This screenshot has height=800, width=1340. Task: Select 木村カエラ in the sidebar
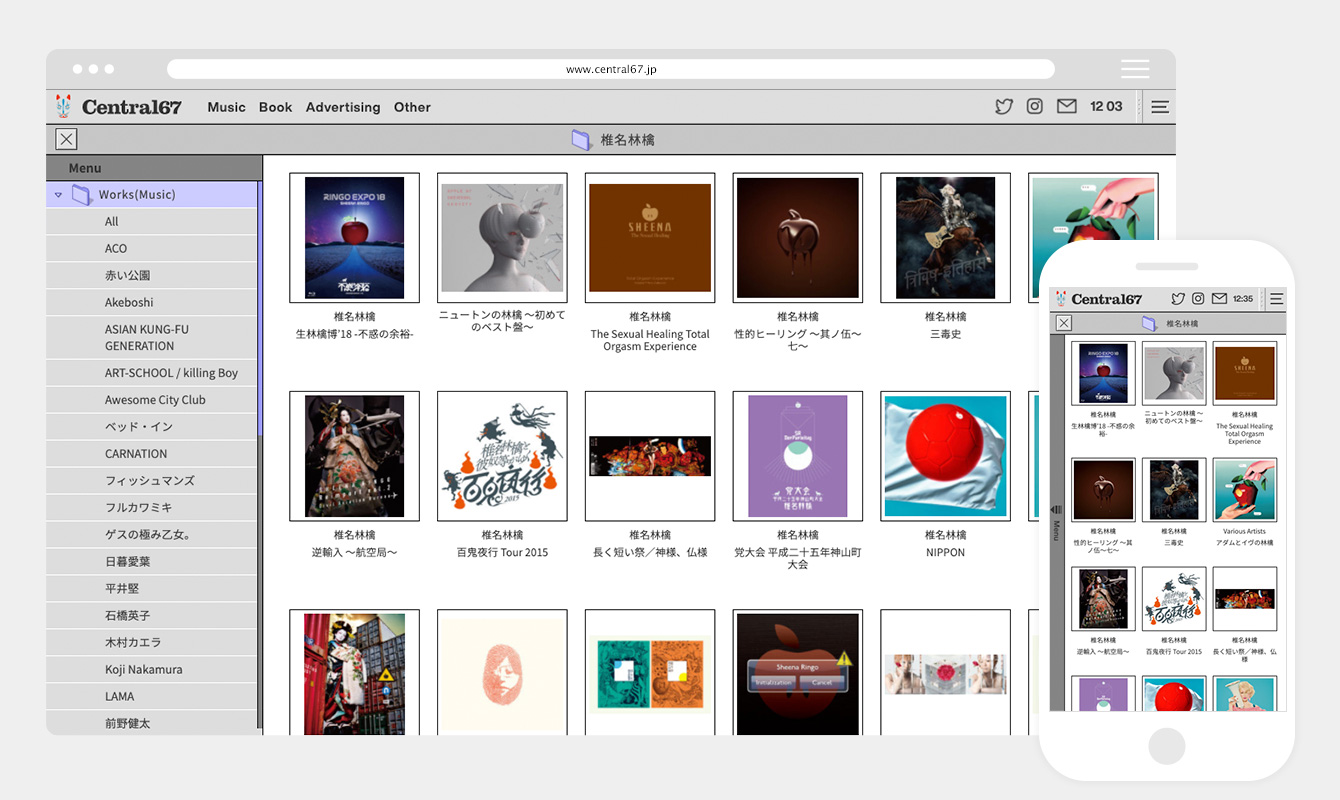(152, 643)
